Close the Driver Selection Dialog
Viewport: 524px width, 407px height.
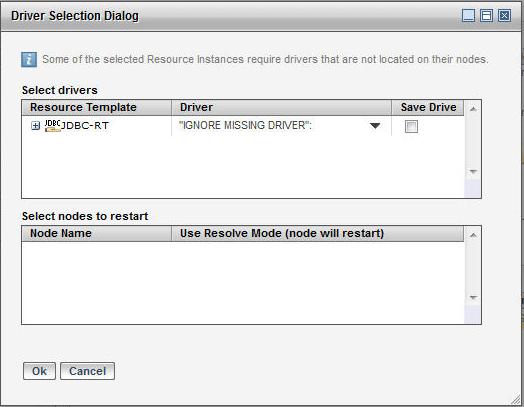click(504, 16)
